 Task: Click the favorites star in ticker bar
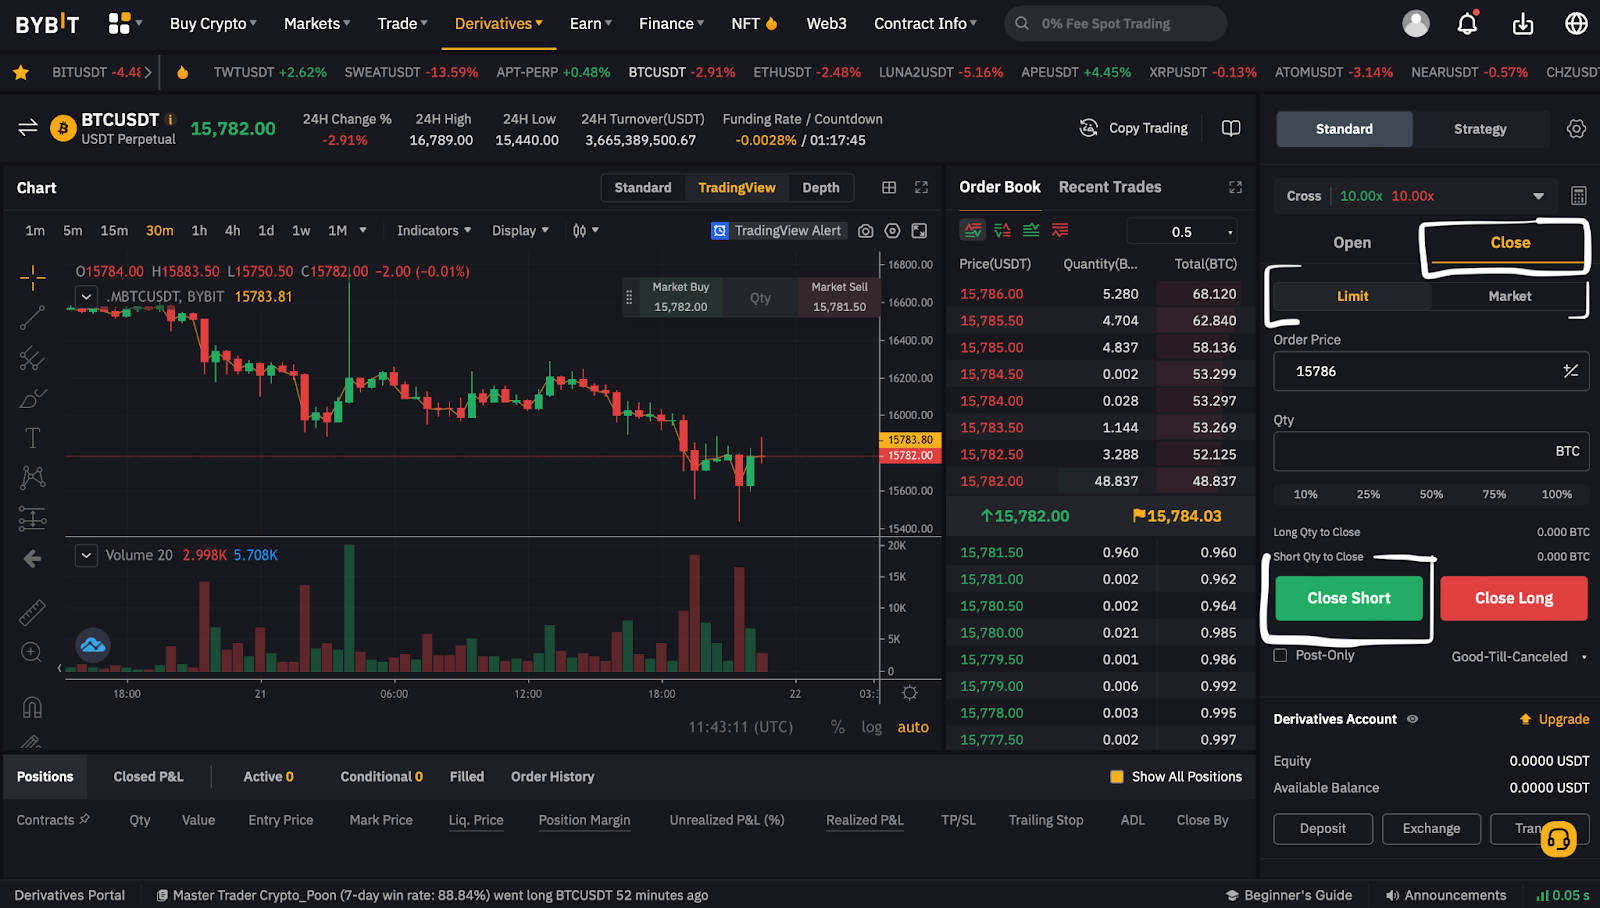click(20, 72)
